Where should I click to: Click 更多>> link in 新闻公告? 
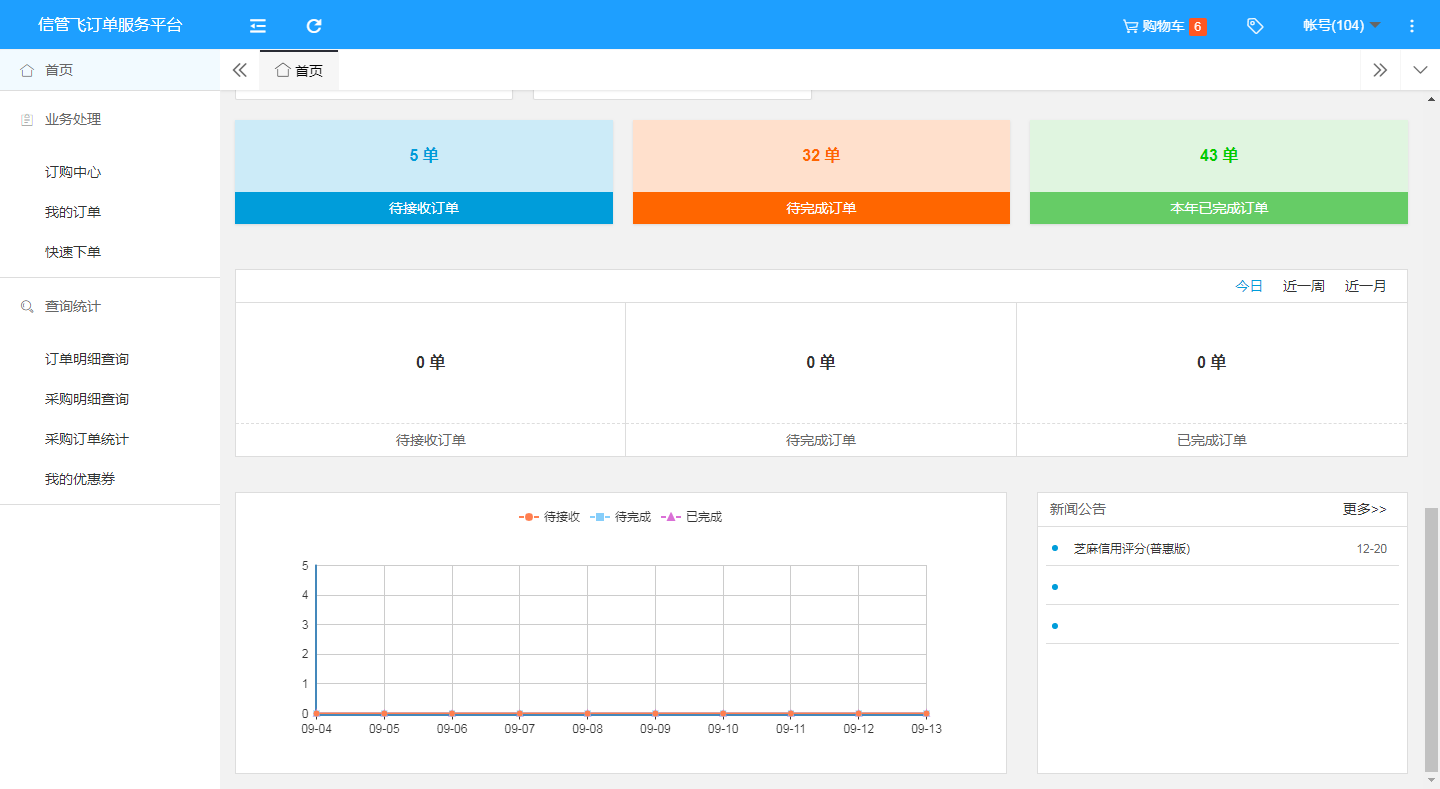pos(1364,509)
